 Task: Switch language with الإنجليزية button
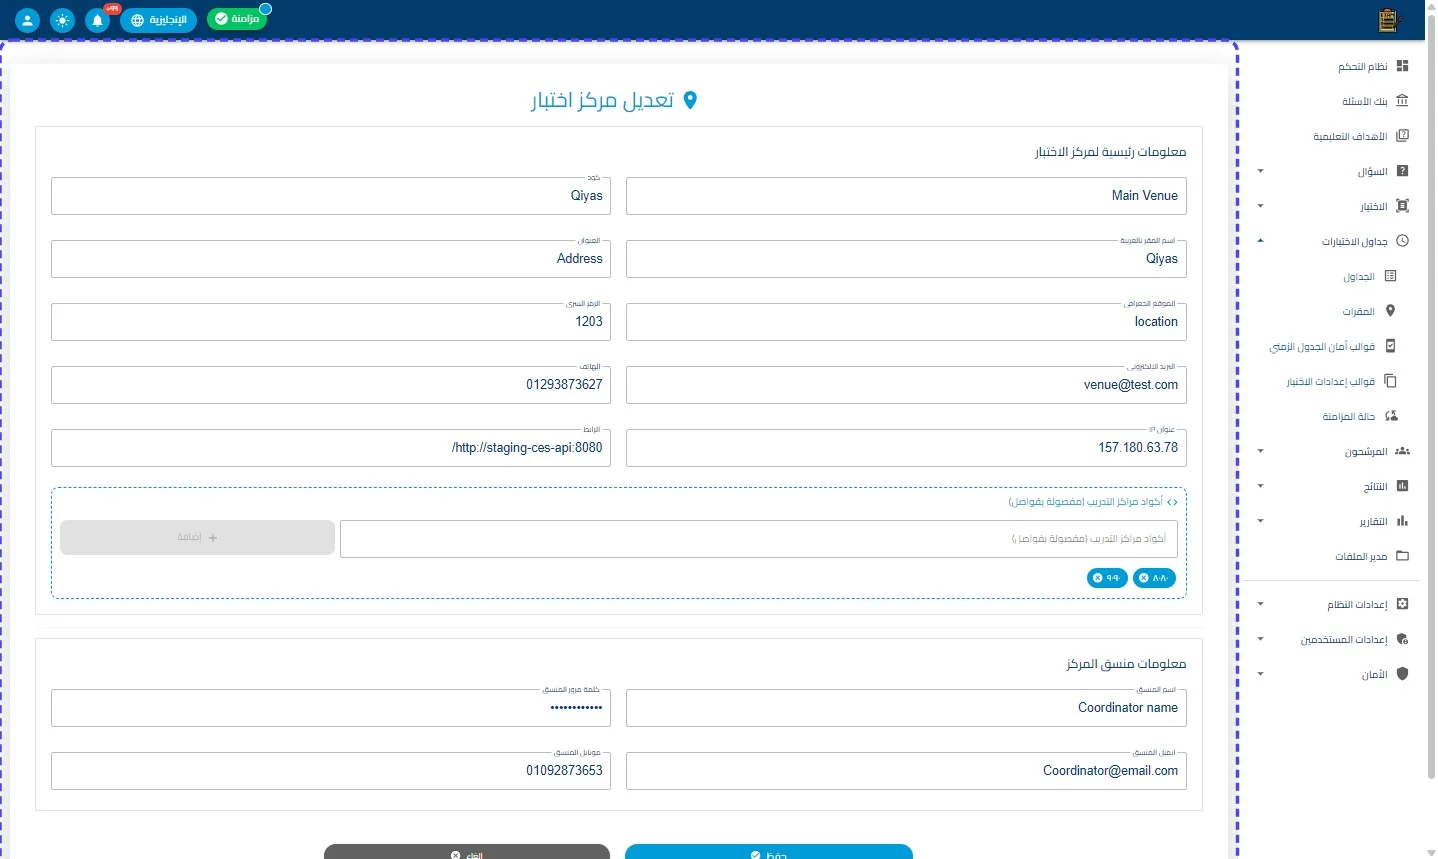point(159,20)
